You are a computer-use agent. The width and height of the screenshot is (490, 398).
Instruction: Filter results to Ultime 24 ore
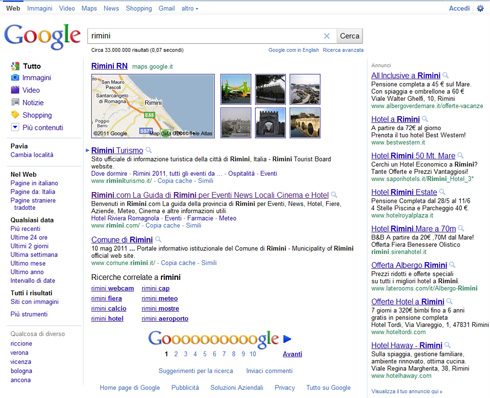pos(29,237)
